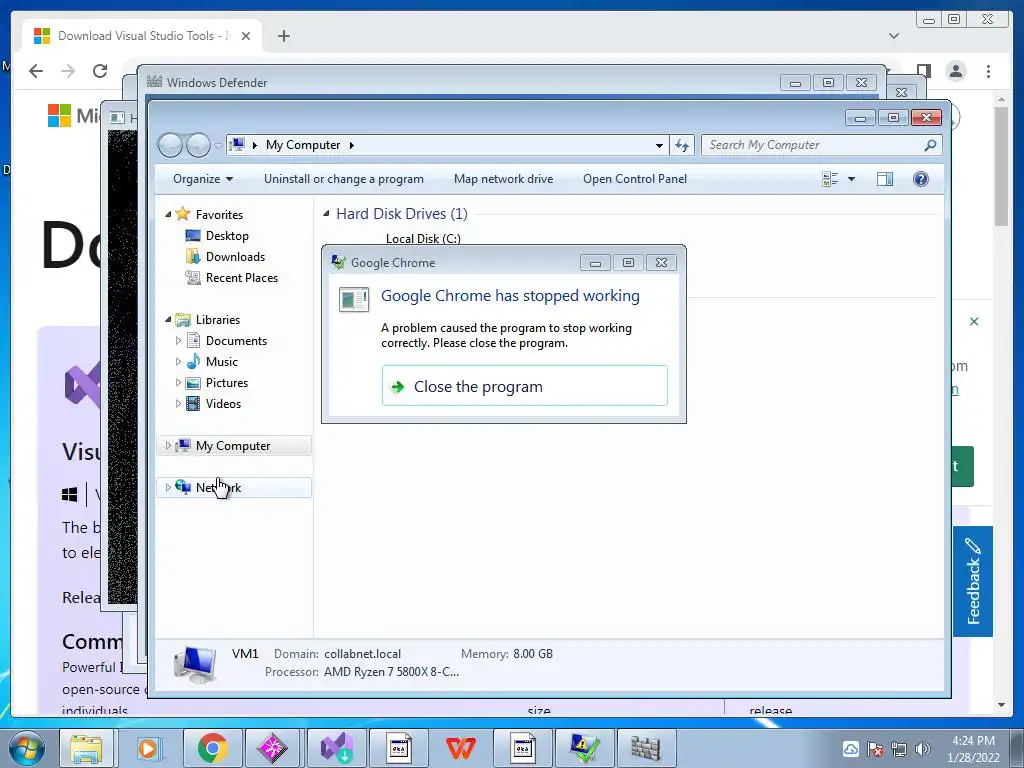The height and width of the screenshot is (768, 1024).
Task: Expand the Network tree node
Action: click(x=168, y=487)
